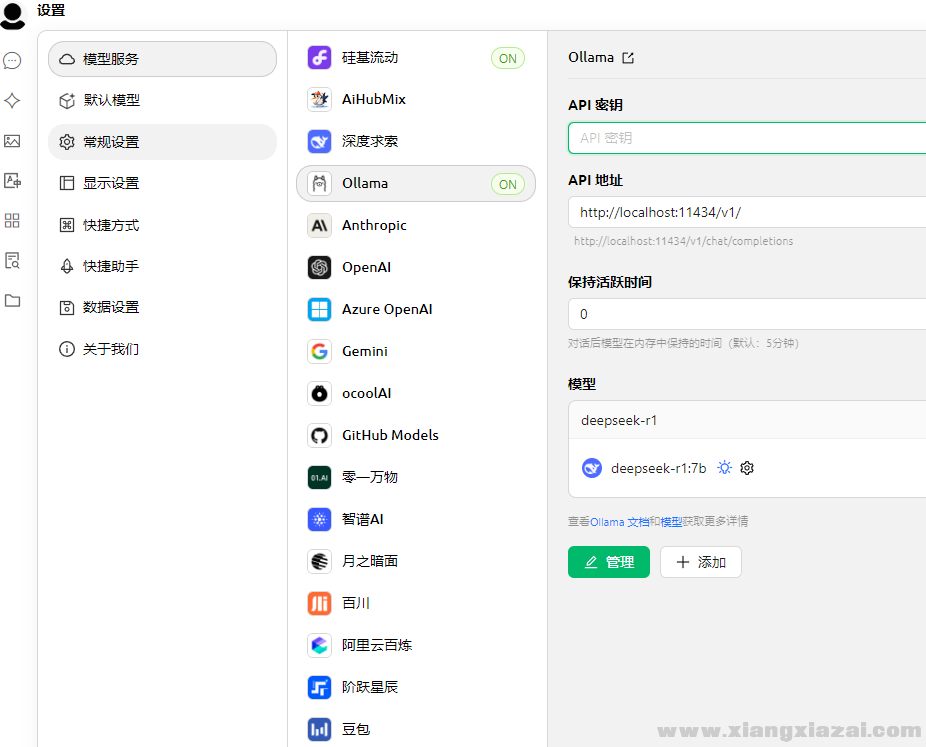This screenshot has height=747, width=926.
Task: Select the Anthropic provider name
Action: [374, 226]
